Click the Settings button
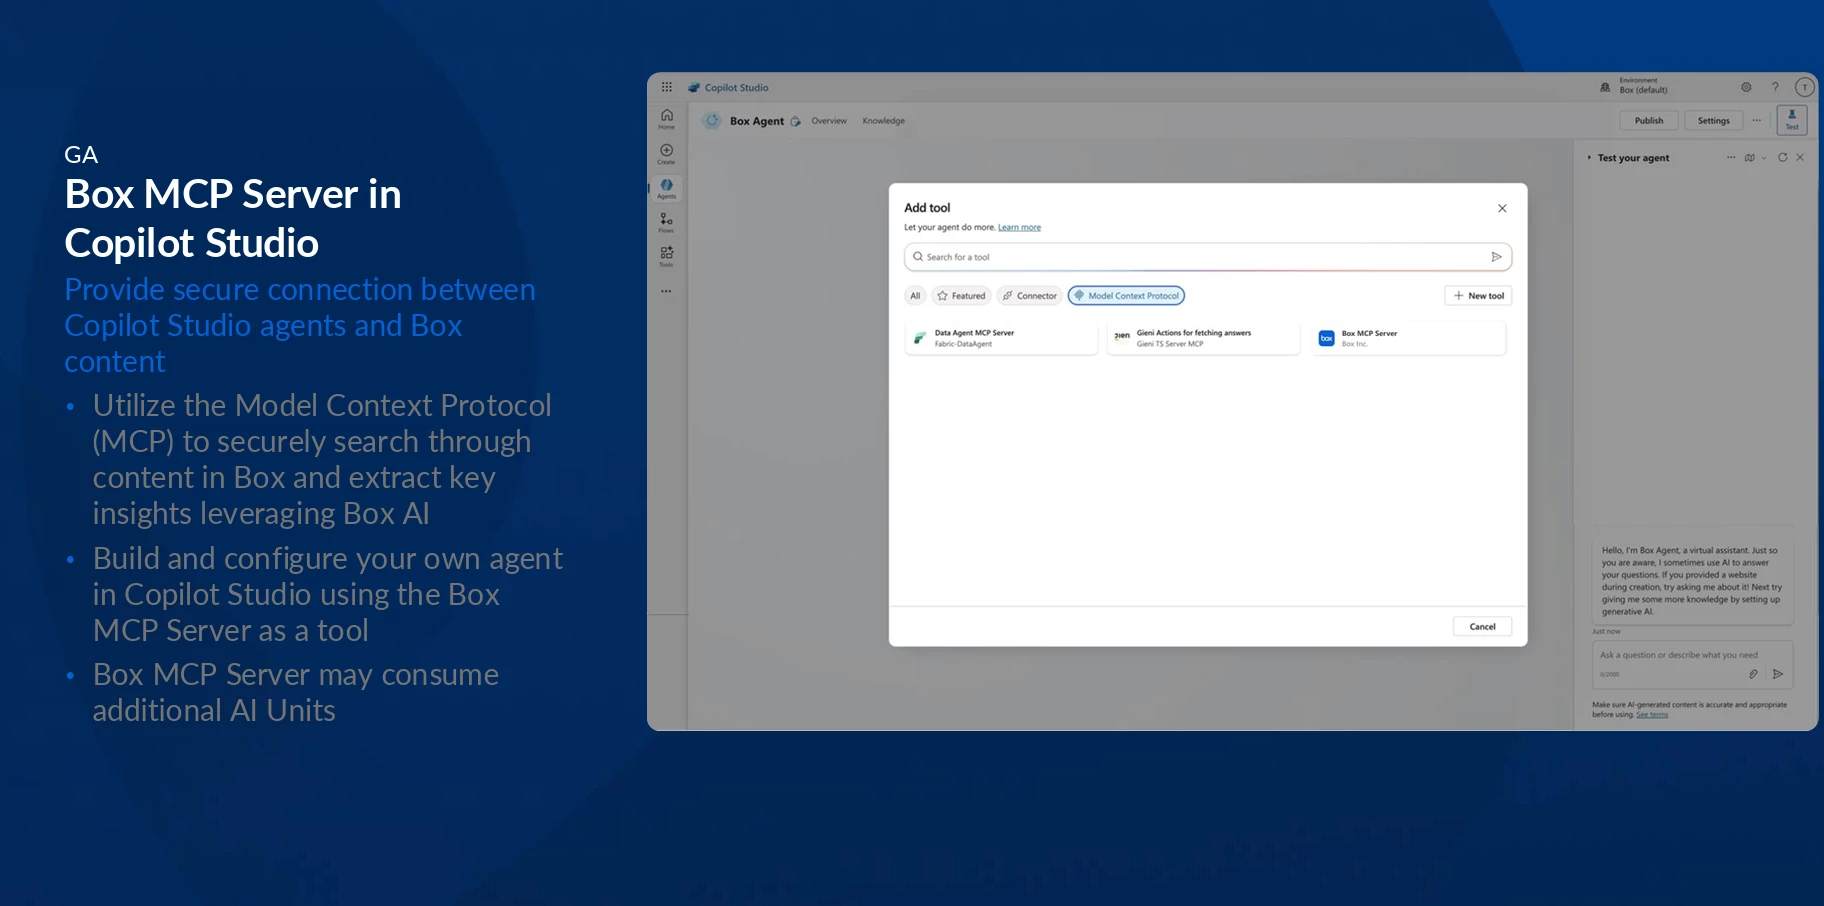The image size is (1824, 906). click(x=1713, y=121)
